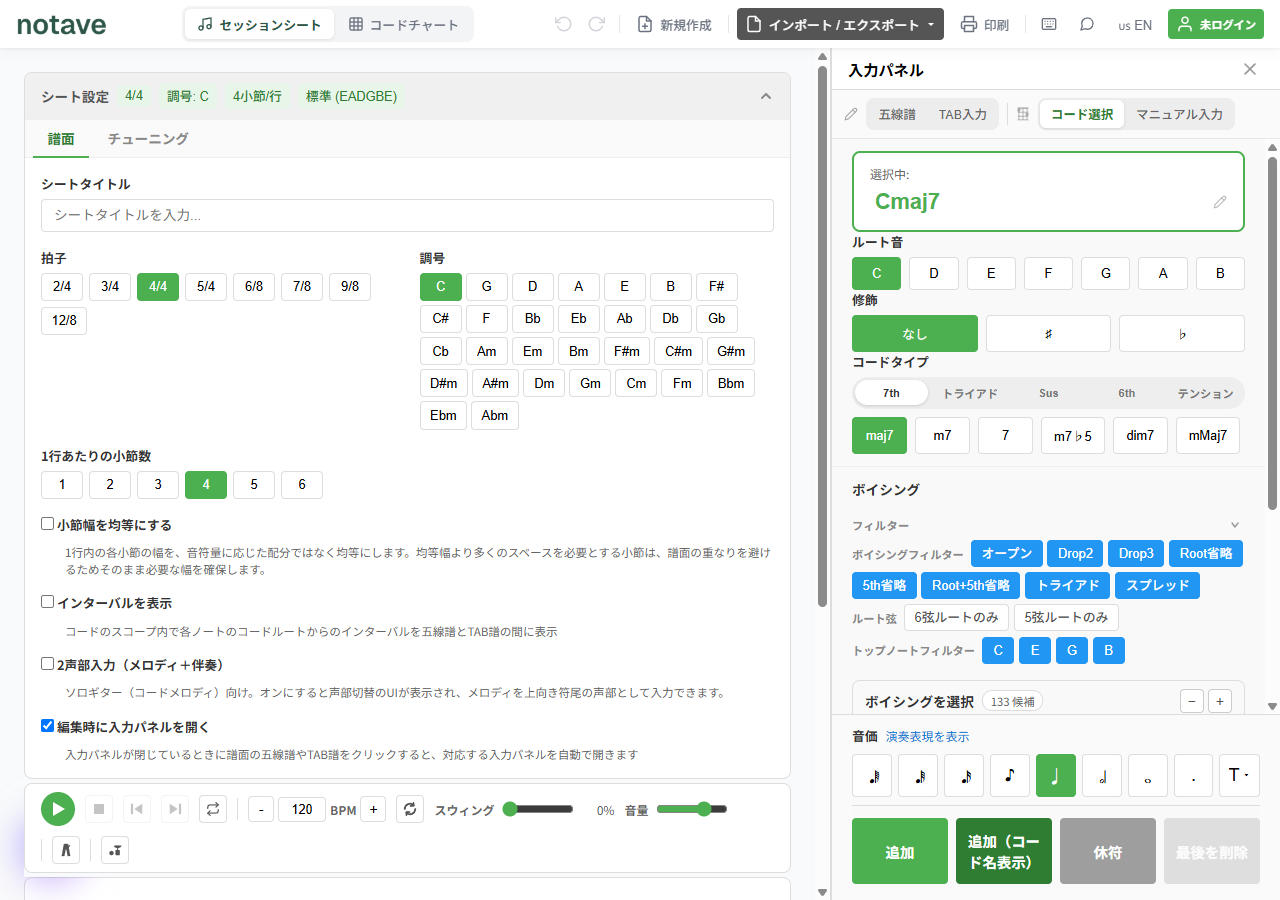Screen dimensions: 1280x900
Task: Switch to コードチャート tab
Action: (x=404, y=25)
